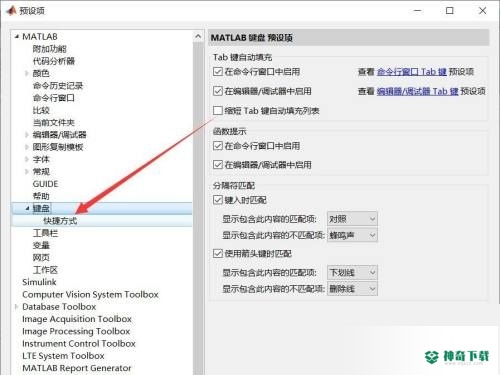
Task: Open the 蜂鸣声 mismatch dropdown
Action: pyautogui.click(x=352, y=235)
